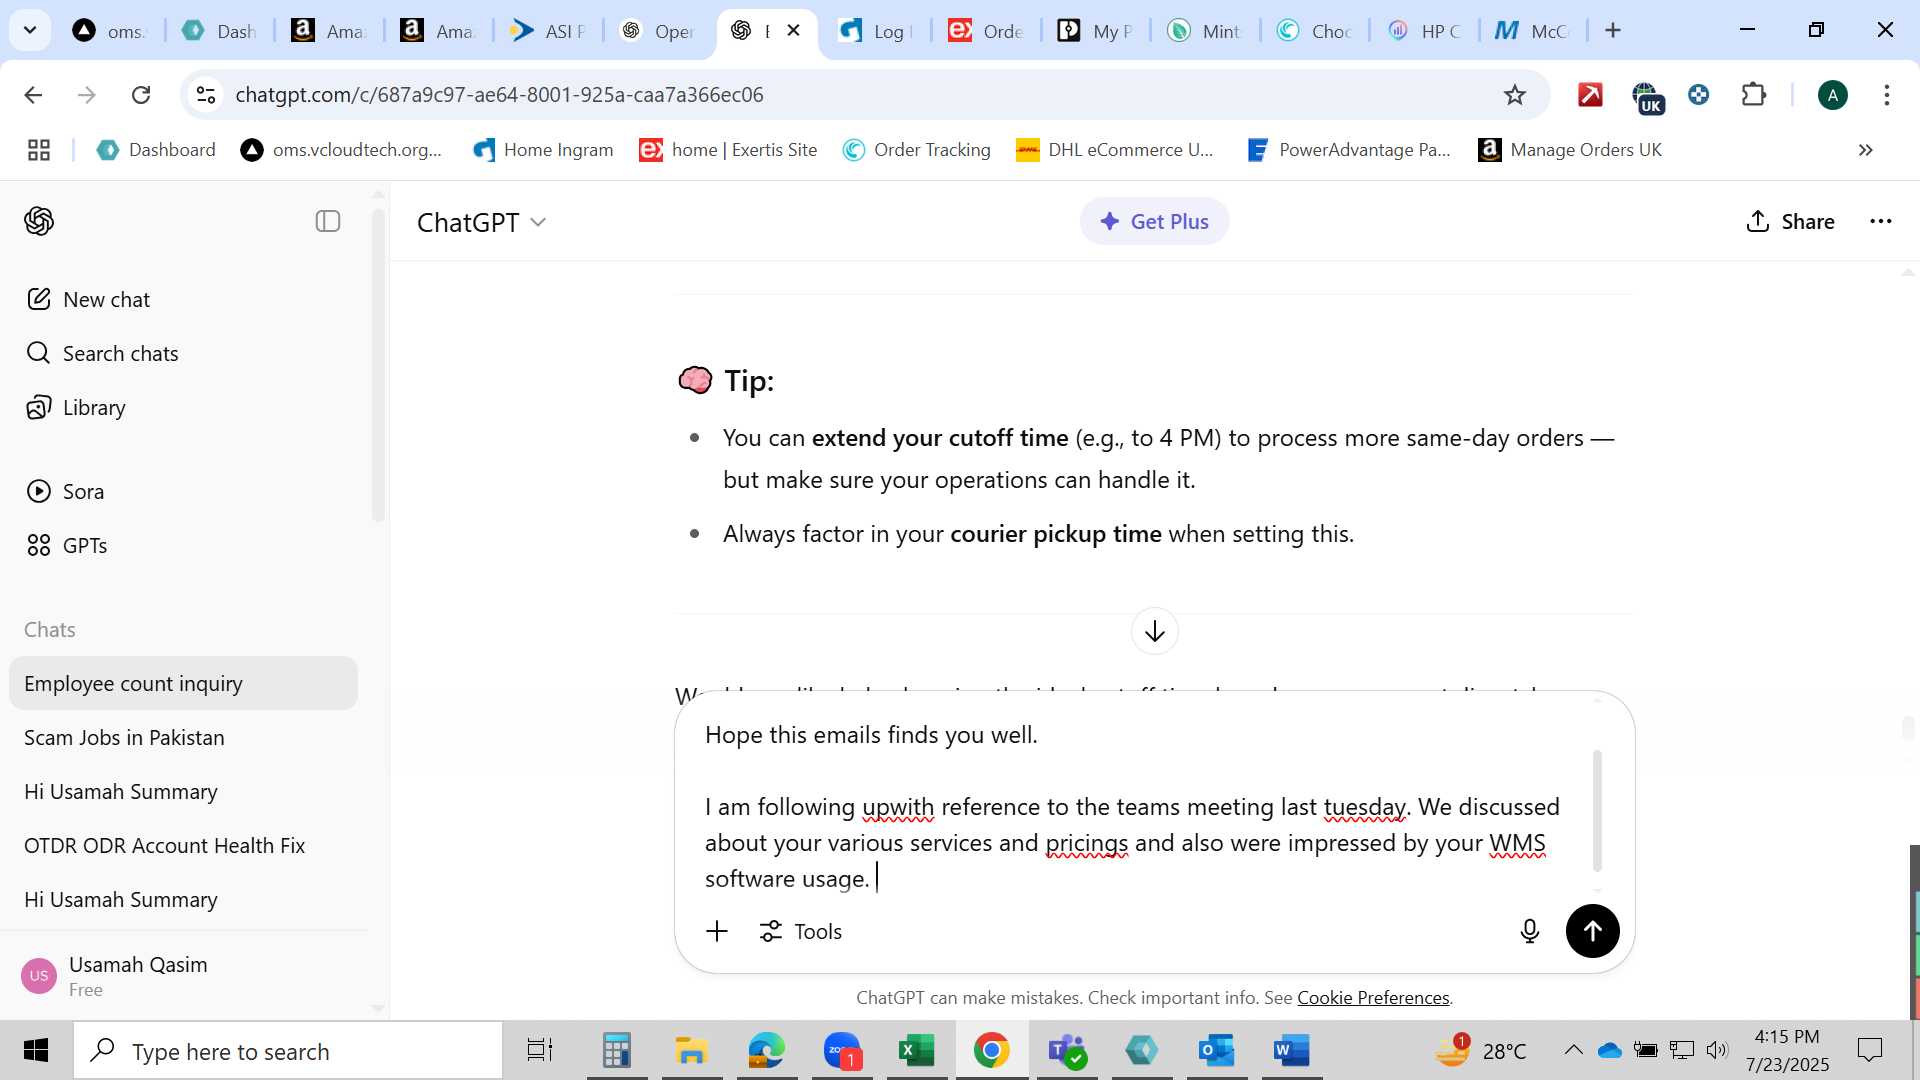1920x1080 pixels.
Task: Open Excel from the taskbar
Action: pos(916,1051)
